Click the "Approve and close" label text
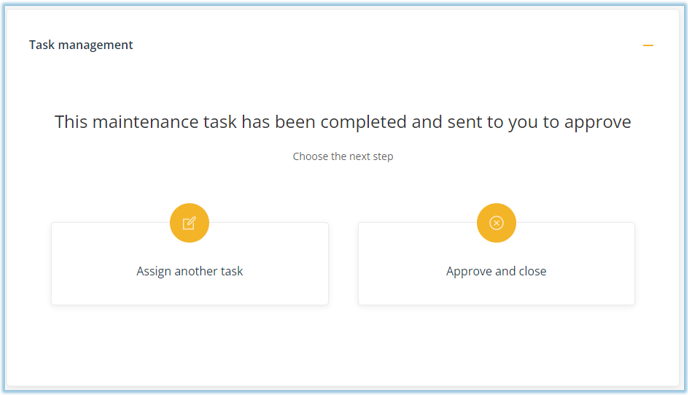Image resolution: width=688 pixels, height=395 pixels. (496, 271)
